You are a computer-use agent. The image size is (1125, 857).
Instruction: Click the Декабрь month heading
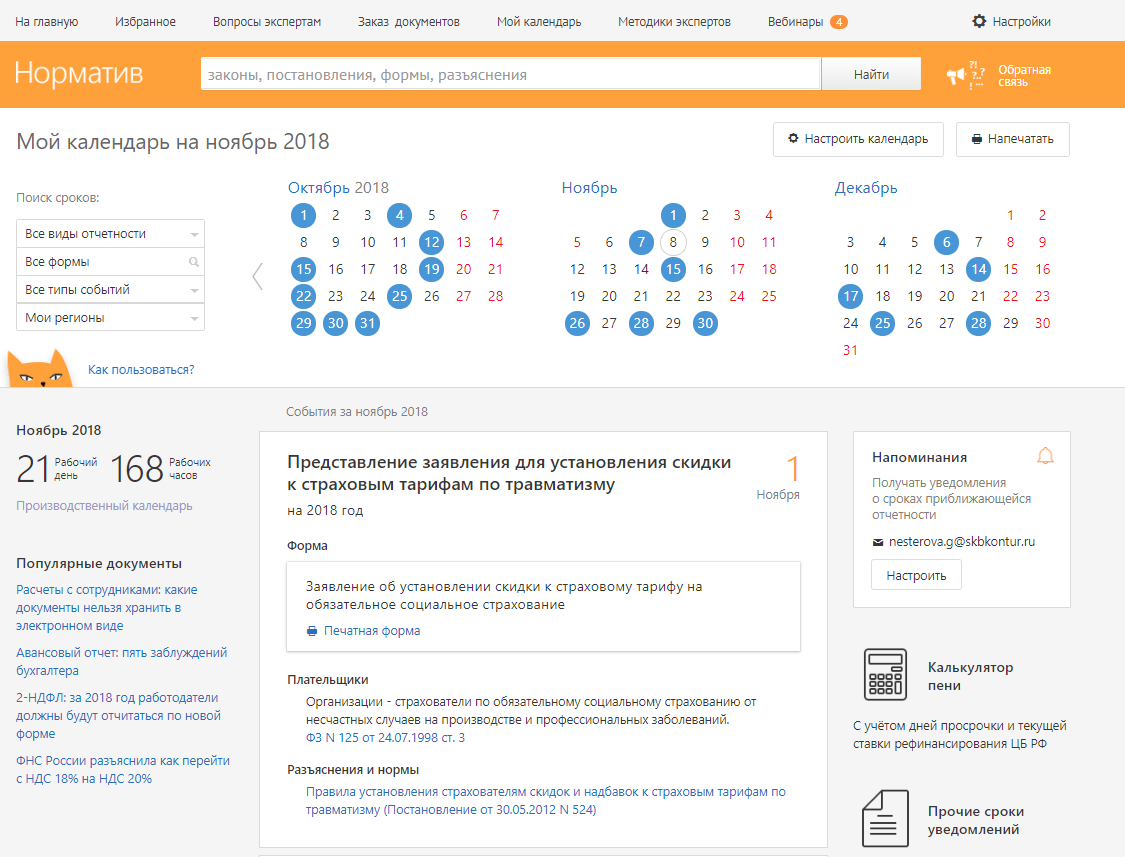[x=865, y=188]
